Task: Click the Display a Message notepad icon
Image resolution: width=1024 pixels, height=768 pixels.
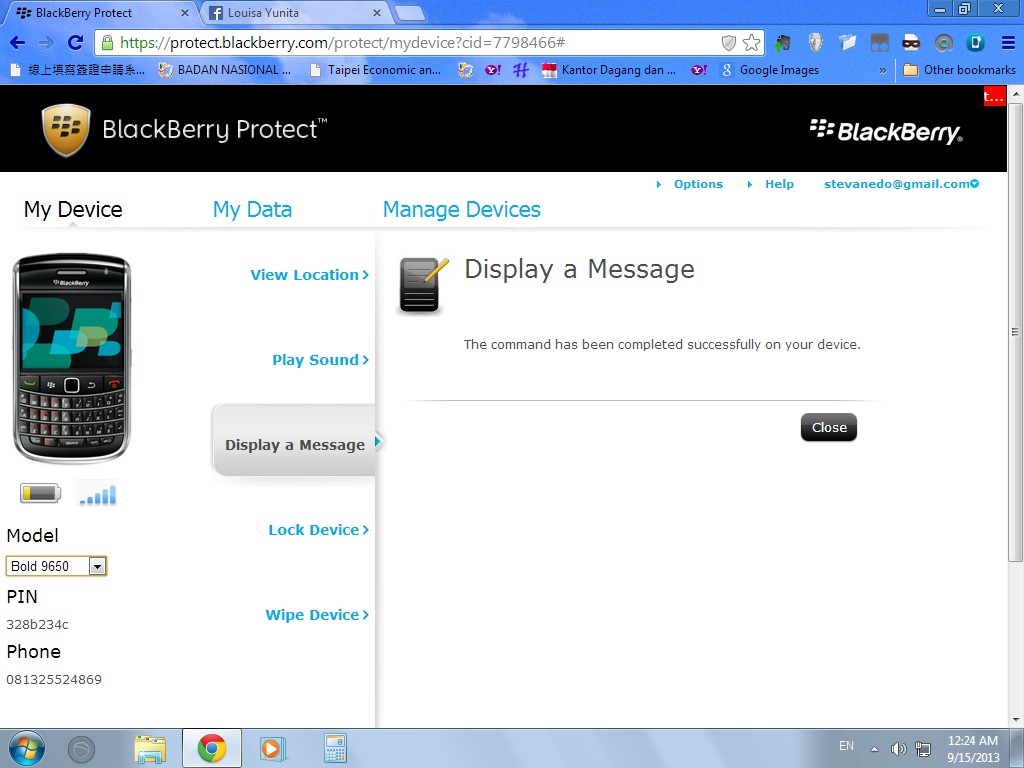Action: [423, 285]
